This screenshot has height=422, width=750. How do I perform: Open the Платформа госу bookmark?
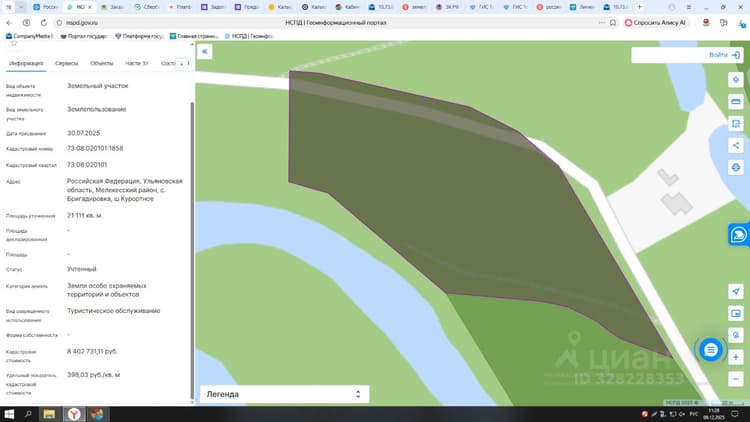click(139, 36)
